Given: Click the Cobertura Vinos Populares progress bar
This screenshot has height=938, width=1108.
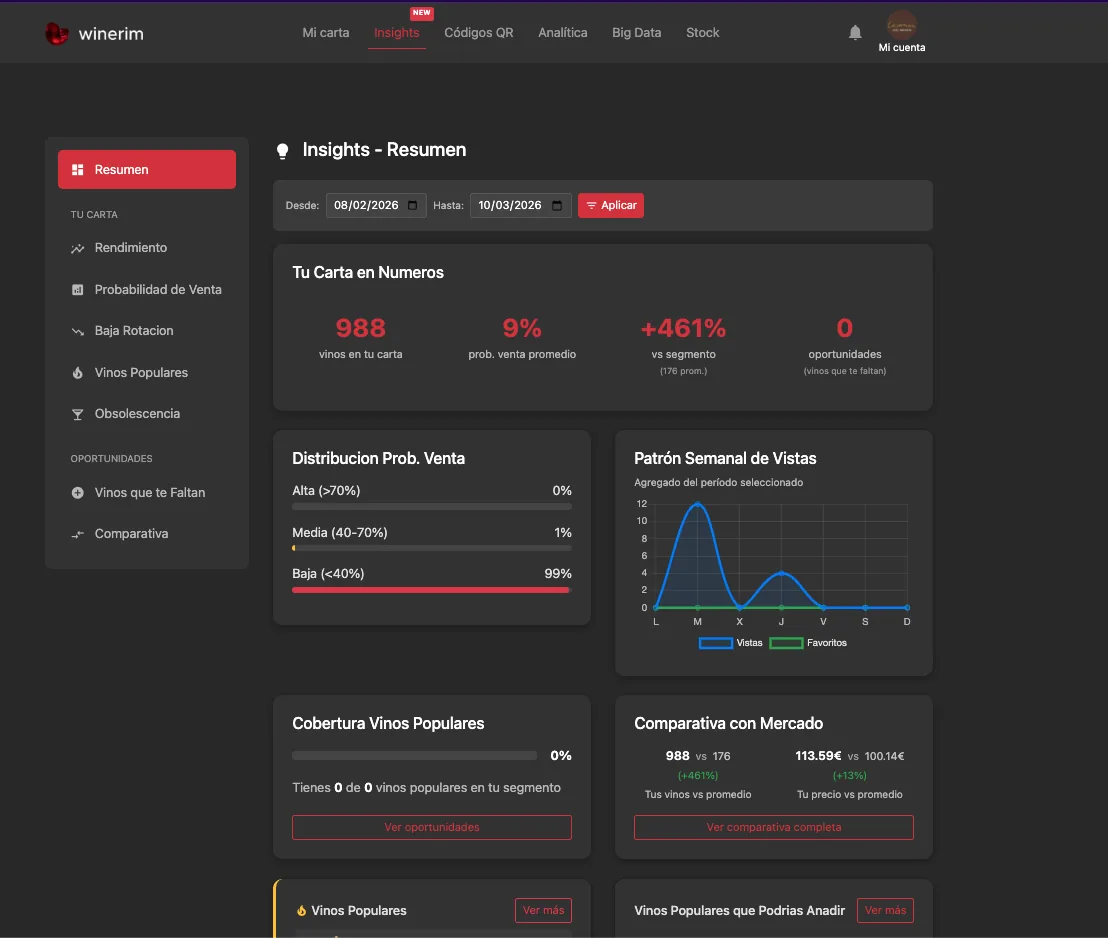Looking at the screenshot, I should point(415,756).
